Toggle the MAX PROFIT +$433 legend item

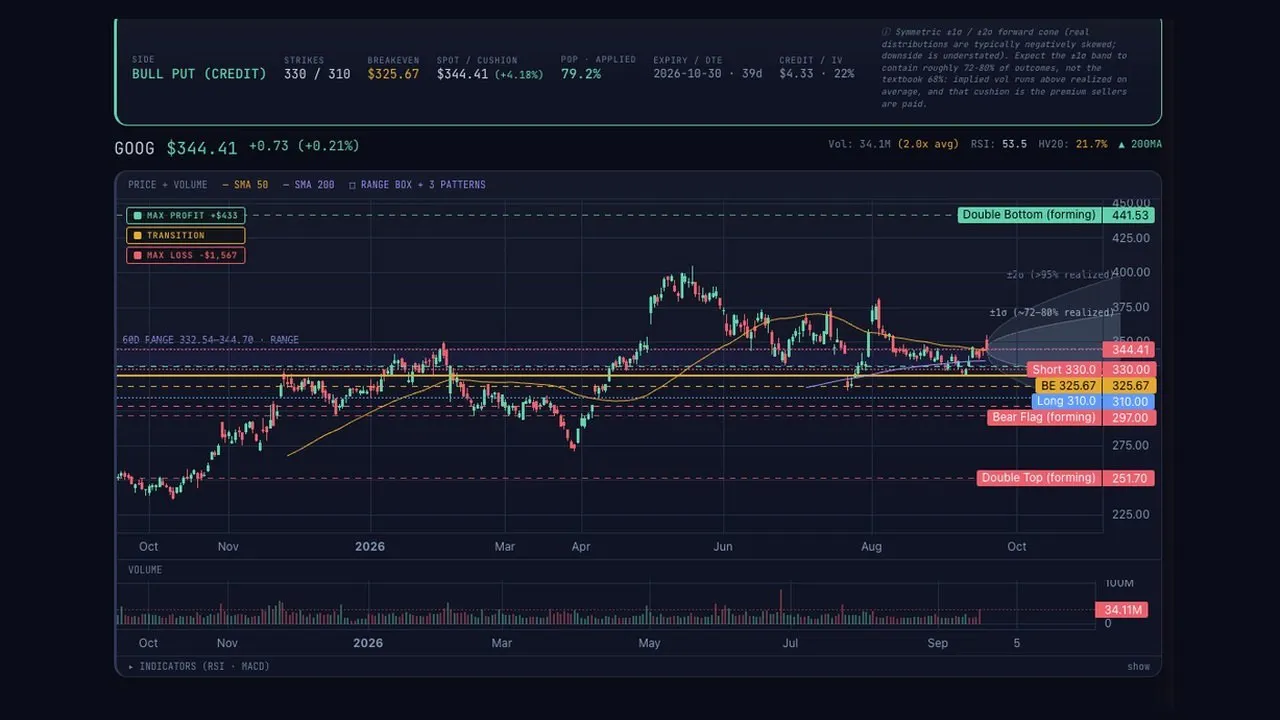tap(185, 215)
